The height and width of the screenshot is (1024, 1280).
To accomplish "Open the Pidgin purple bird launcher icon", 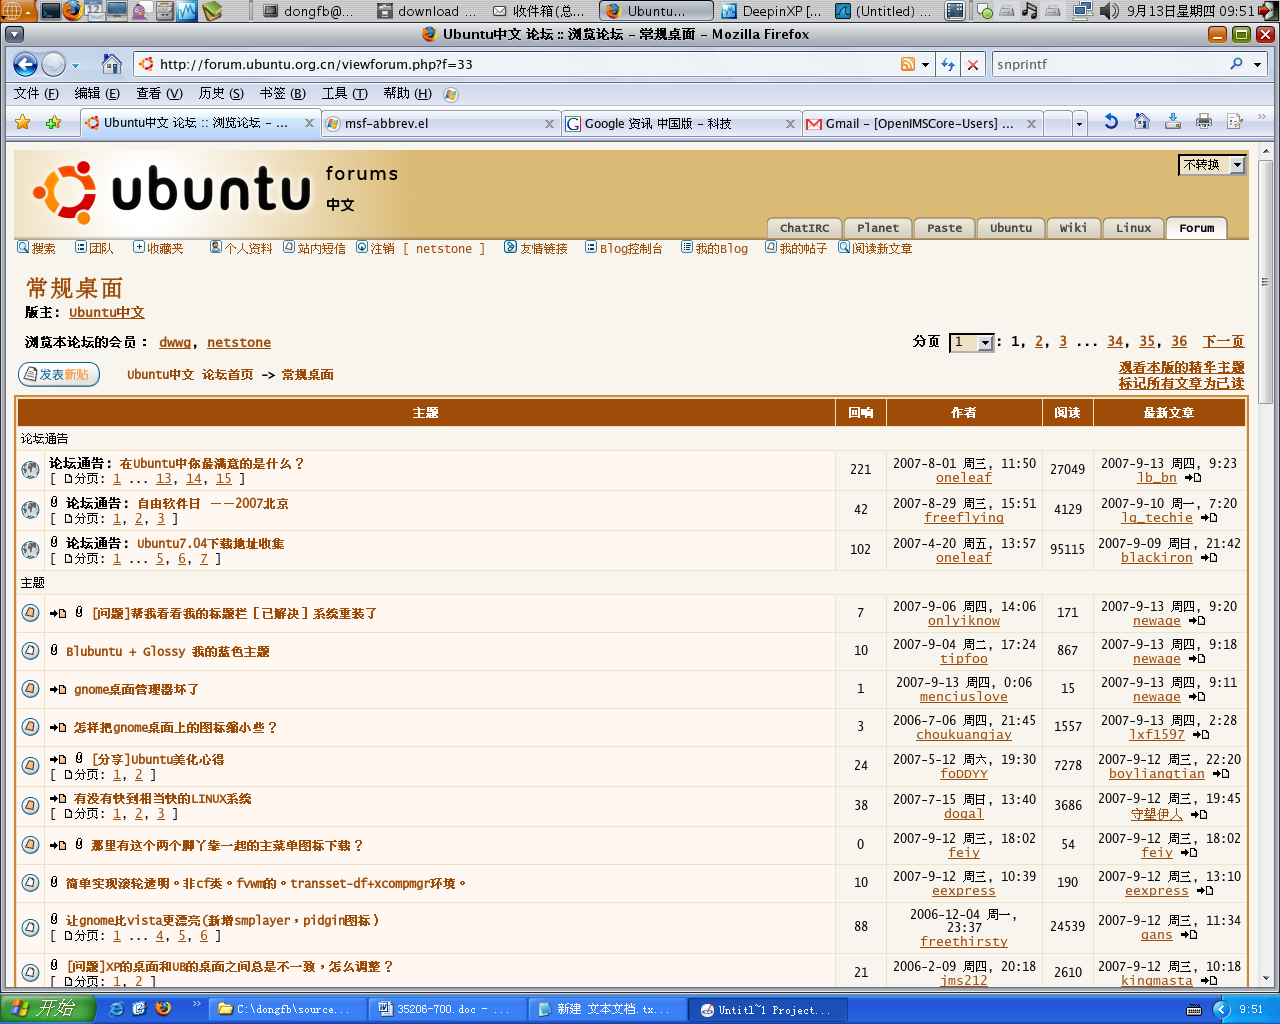I will tap(142, 11).
